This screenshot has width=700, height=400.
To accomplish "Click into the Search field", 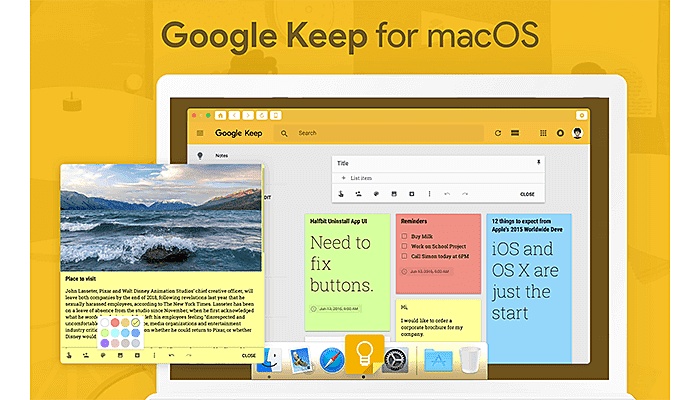I will point(379,133).
